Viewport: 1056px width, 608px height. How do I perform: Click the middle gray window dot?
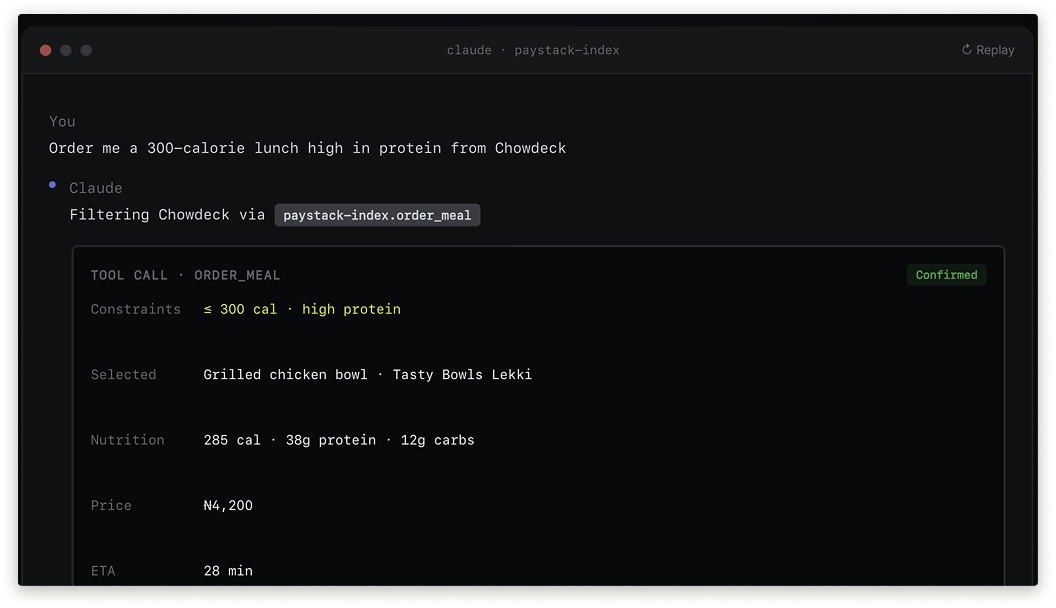coord(66,50)
